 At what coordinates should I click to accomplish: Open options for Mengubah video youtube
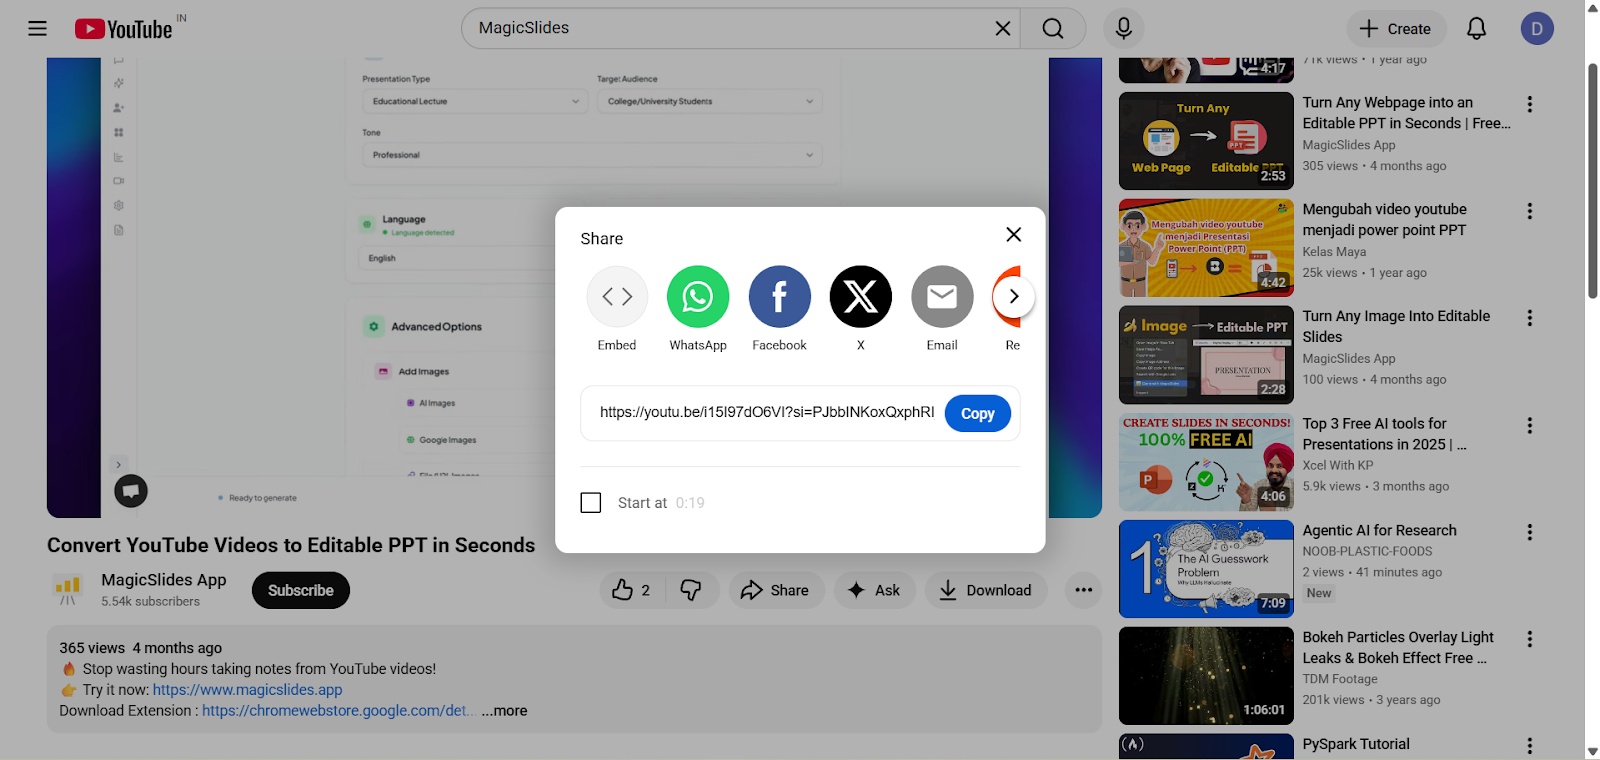[1530, 211]
